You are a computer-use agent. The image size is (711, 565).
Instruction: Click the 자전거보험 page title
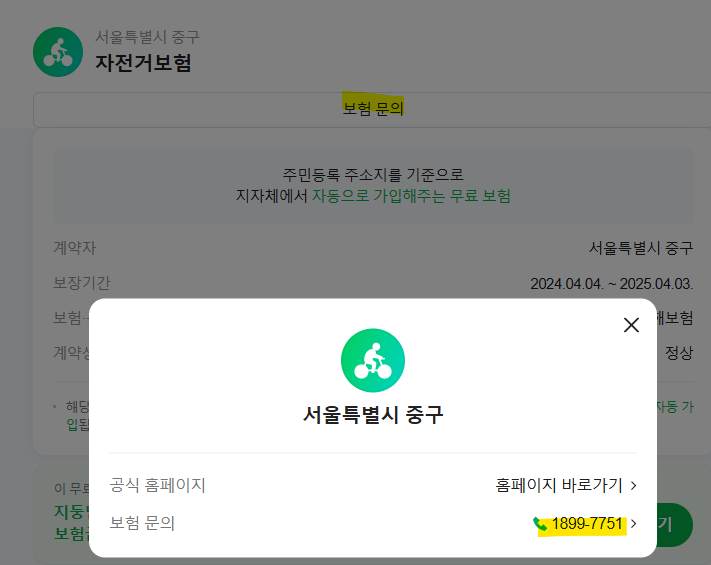pos(143,63)
